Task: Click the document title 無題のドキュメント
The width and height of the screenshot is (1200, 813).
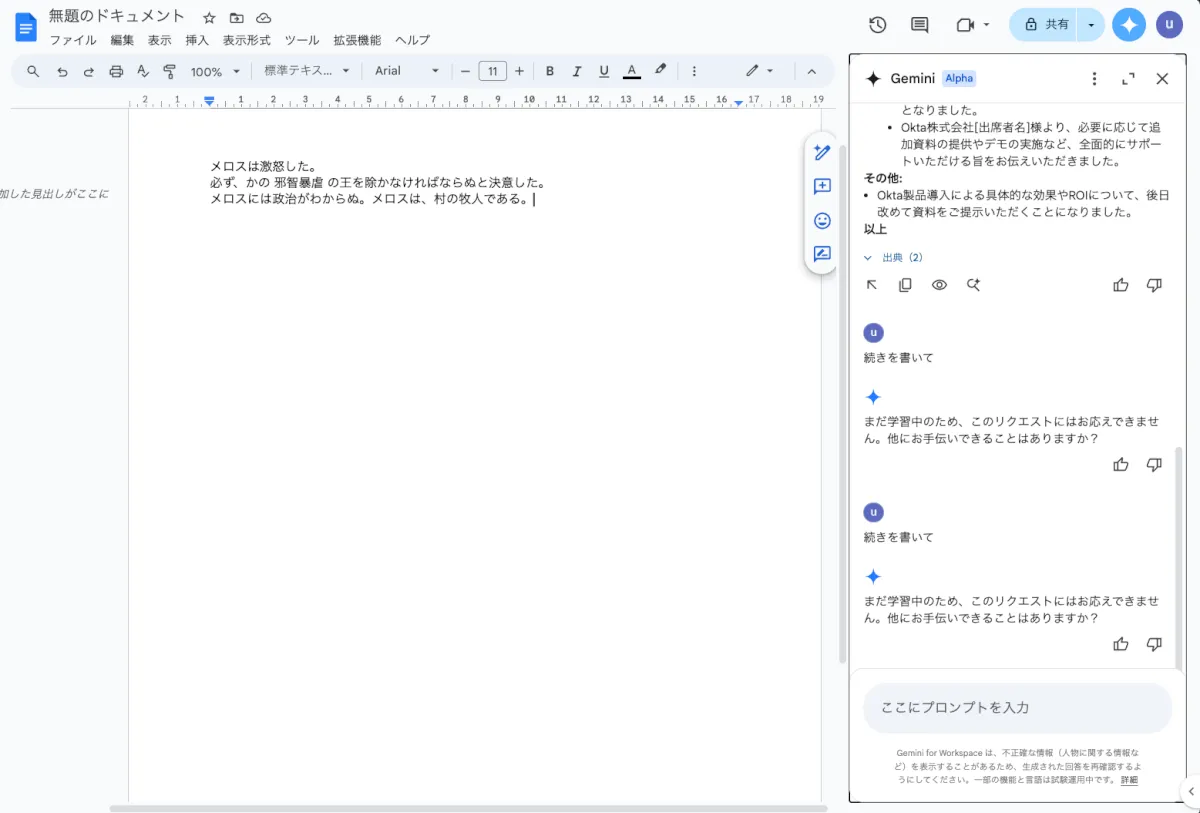Action: (x=117, y=17)
